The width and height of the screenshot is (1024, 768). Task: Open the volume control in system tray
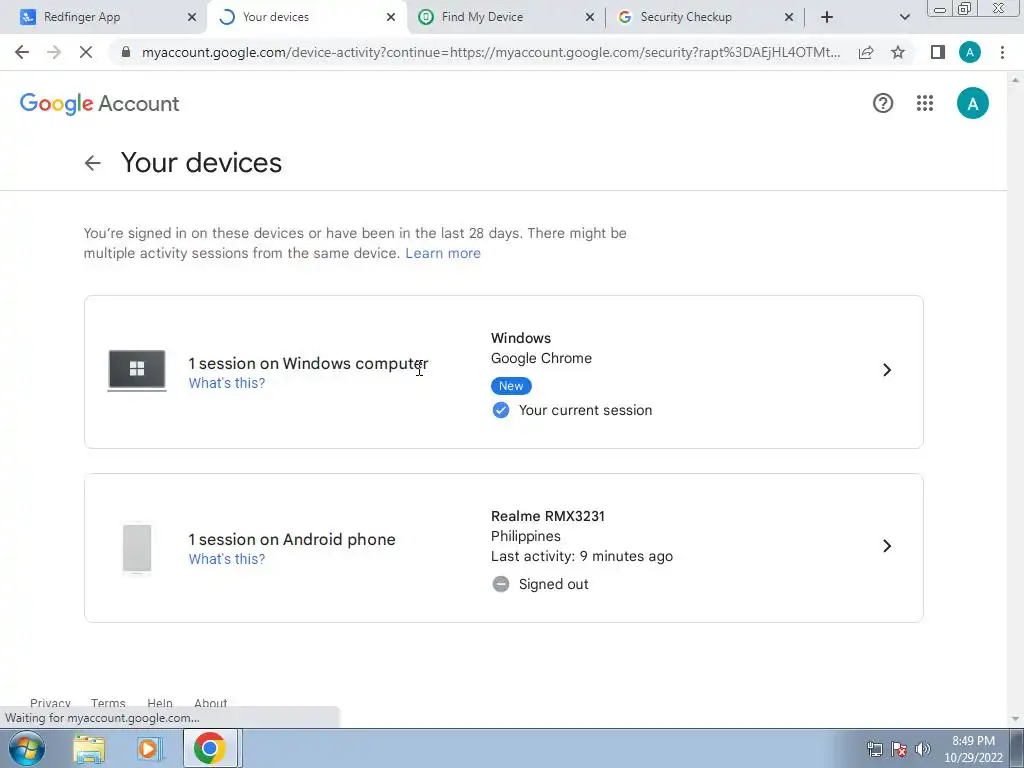point(923,749)
